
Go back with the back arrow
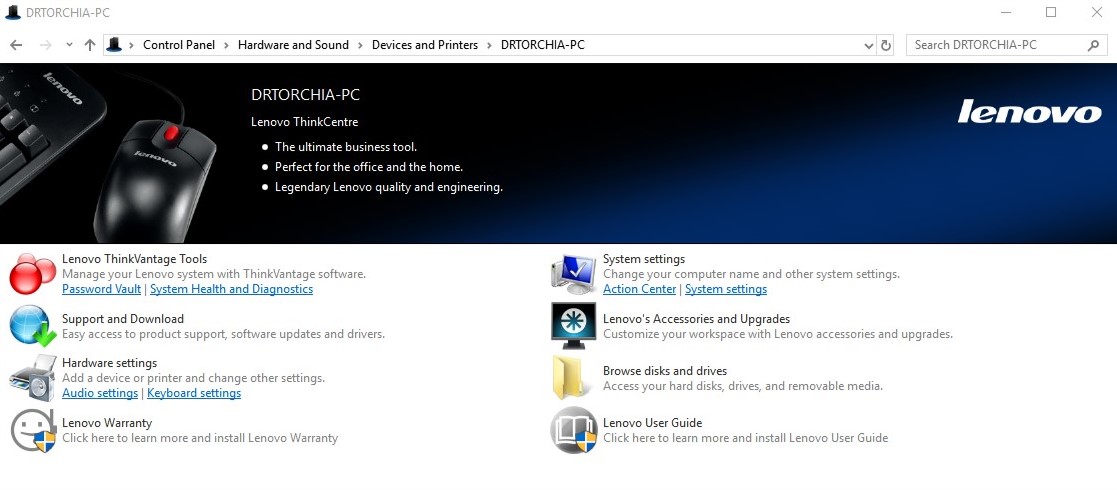(16, 45)
